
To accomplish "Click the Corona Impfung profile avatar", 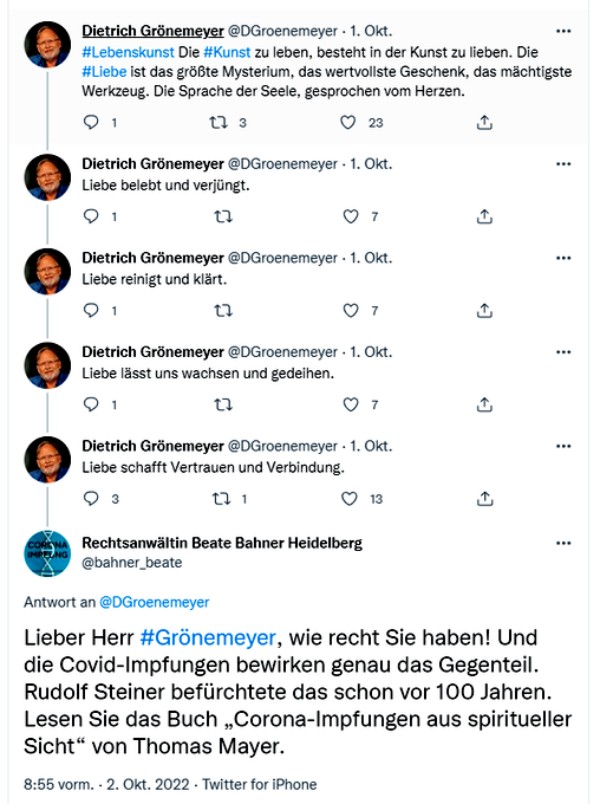I will pyautogui.click(x=47, y=552).
